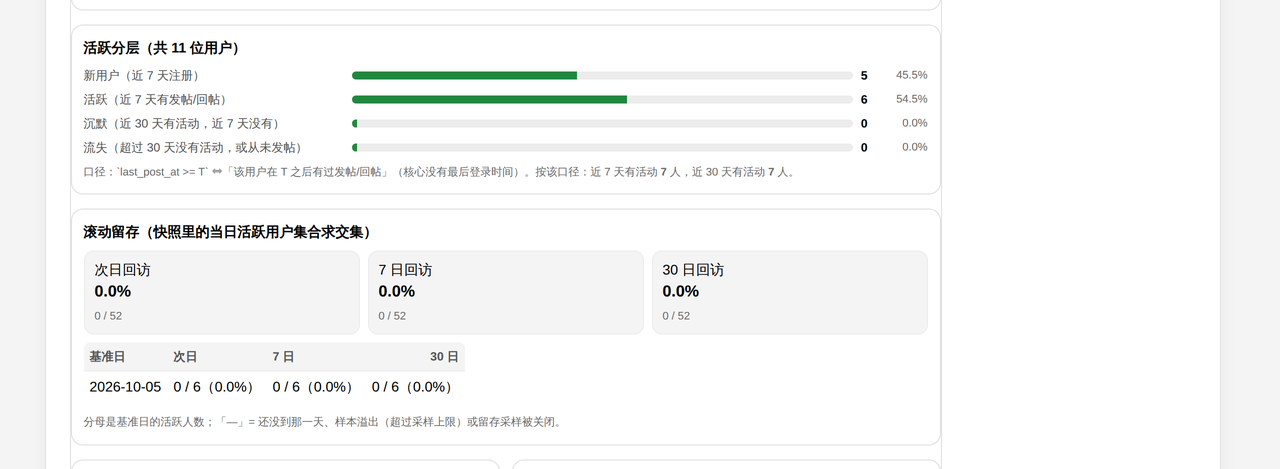Select the 7 日回访 retention card

pyautogui.click(x=506, y=292)
